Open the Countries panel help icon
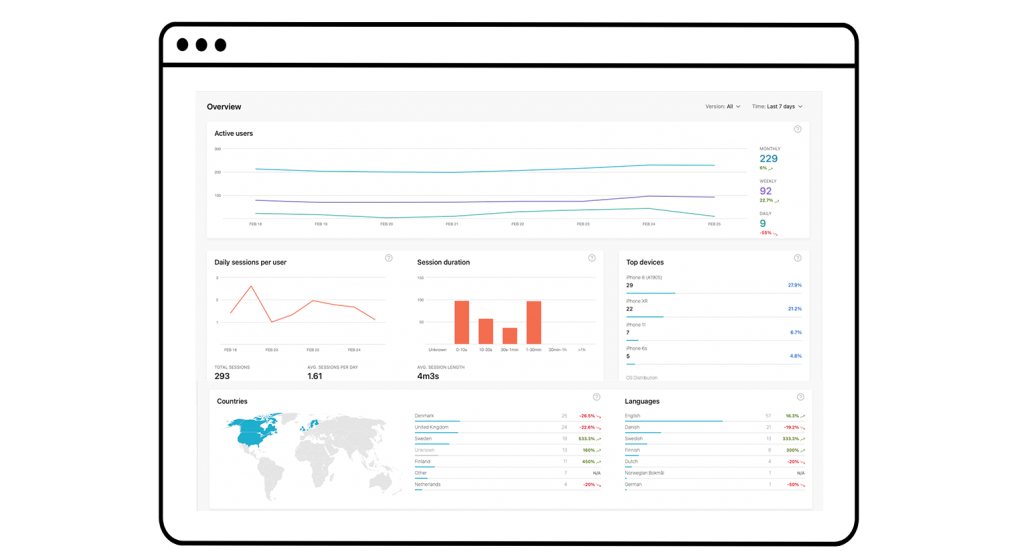 (x=596, y=397)
